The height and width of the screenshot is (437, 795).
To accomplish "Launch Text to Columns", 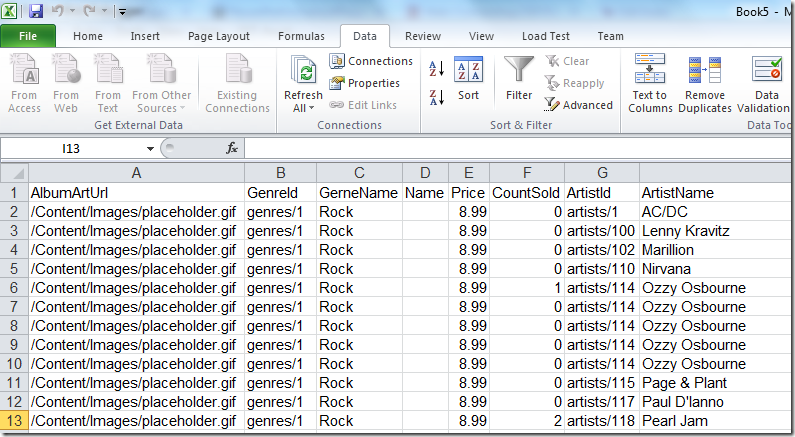I will (x=650, y=84).
